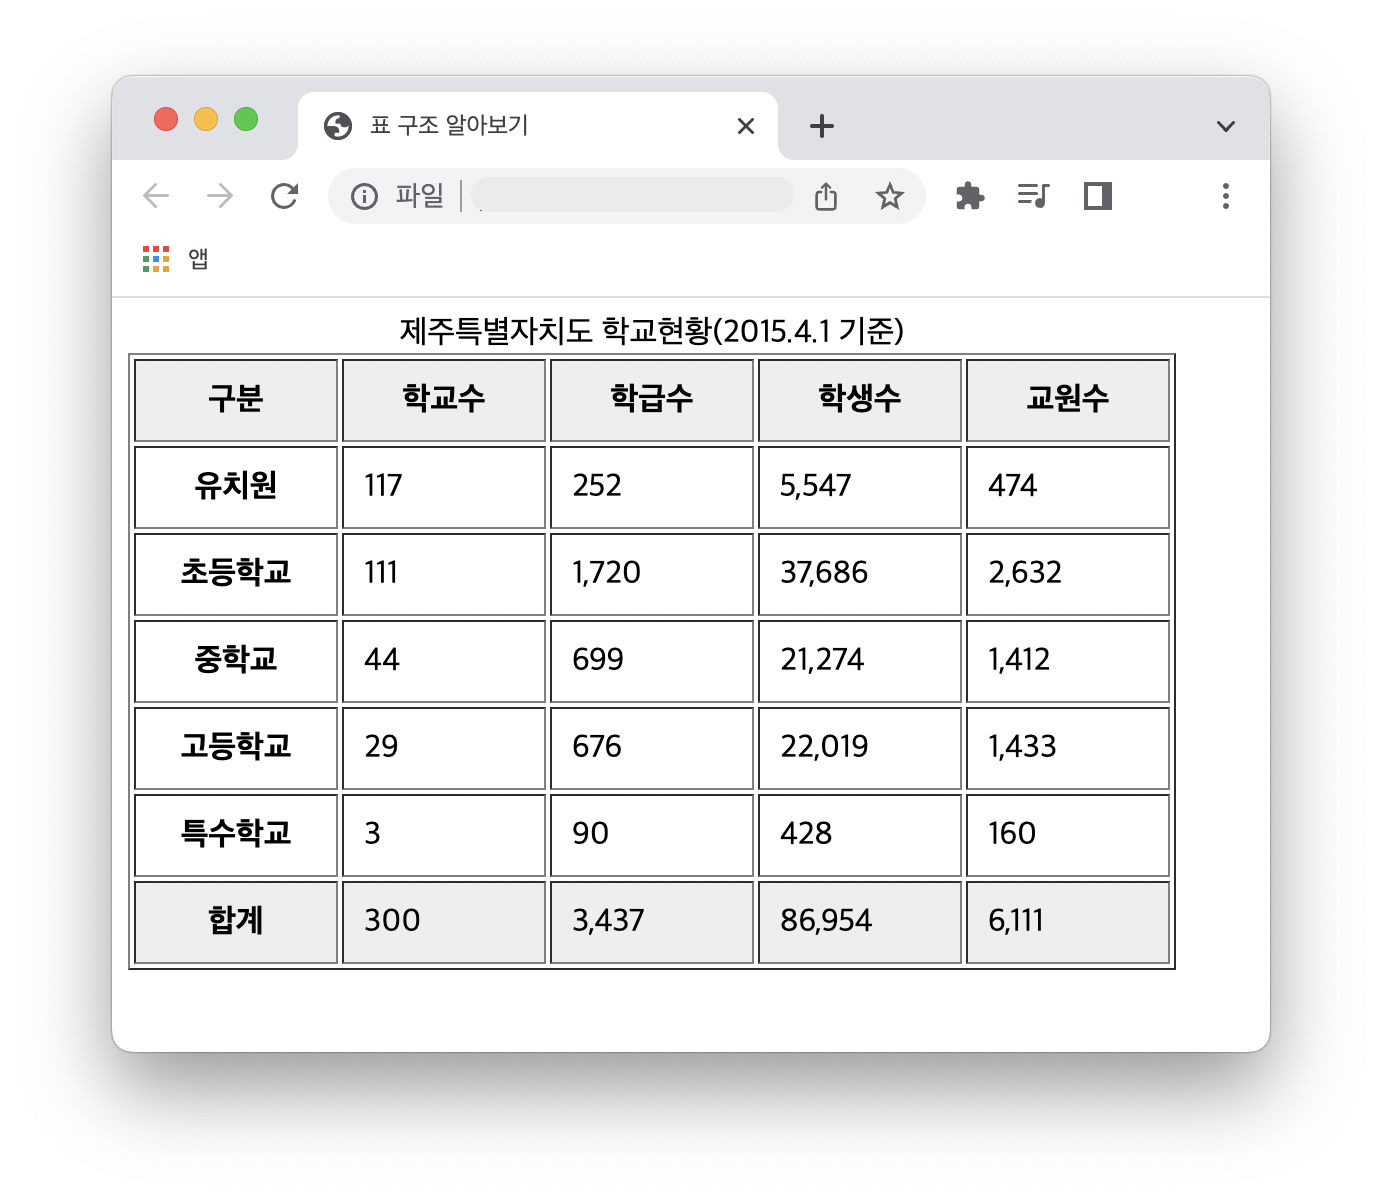Screen dimensions: 1382x1200
Task: Click the cell showing 676
Action: tap(652, 748)
